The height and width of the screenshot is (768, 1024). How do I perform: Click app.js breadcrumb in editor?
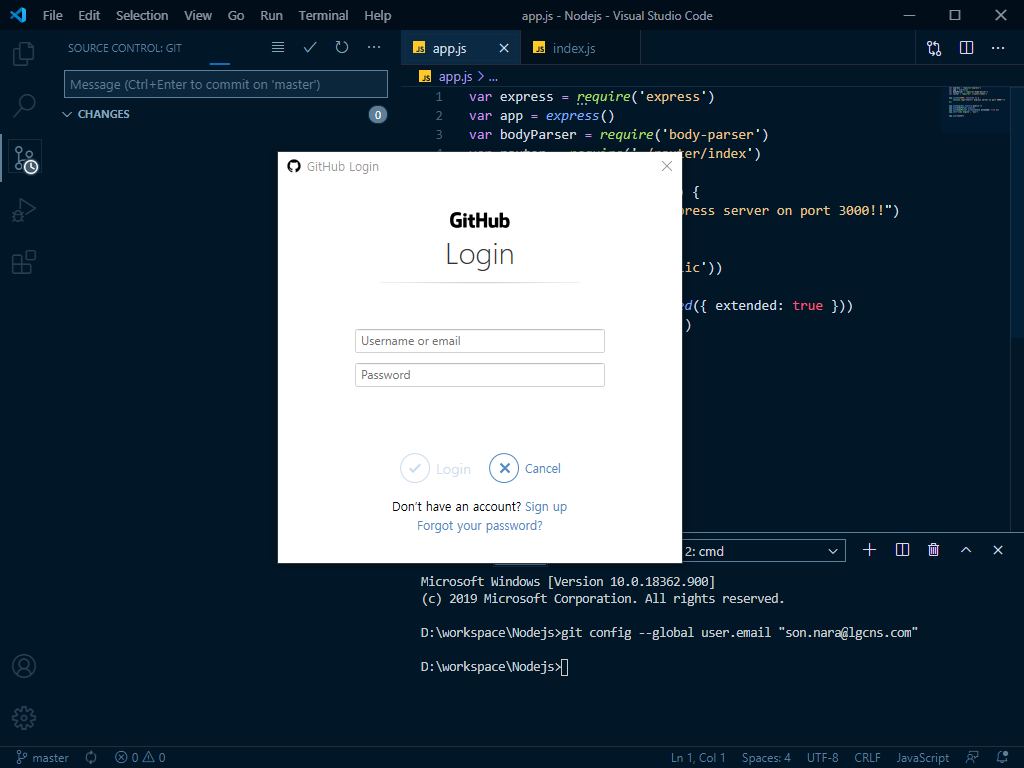point(455,76)
